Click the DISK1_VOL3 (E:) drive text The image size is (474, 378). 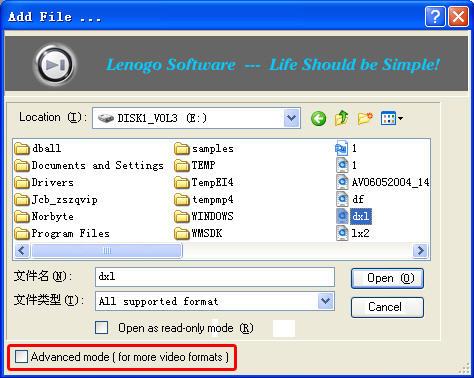(x=162, y=118)
